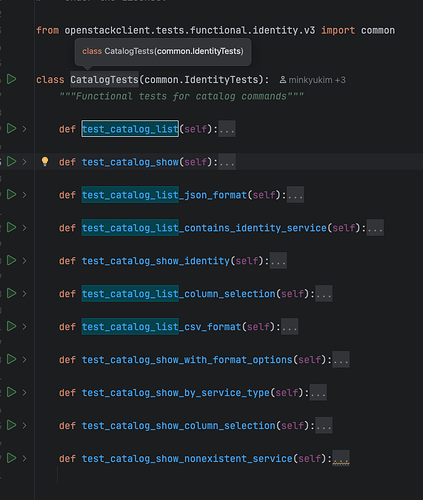The image size is (423, 500).
Task: Unfold test_catalog_show_with_format_options using chevron
Action: point(24,360)
